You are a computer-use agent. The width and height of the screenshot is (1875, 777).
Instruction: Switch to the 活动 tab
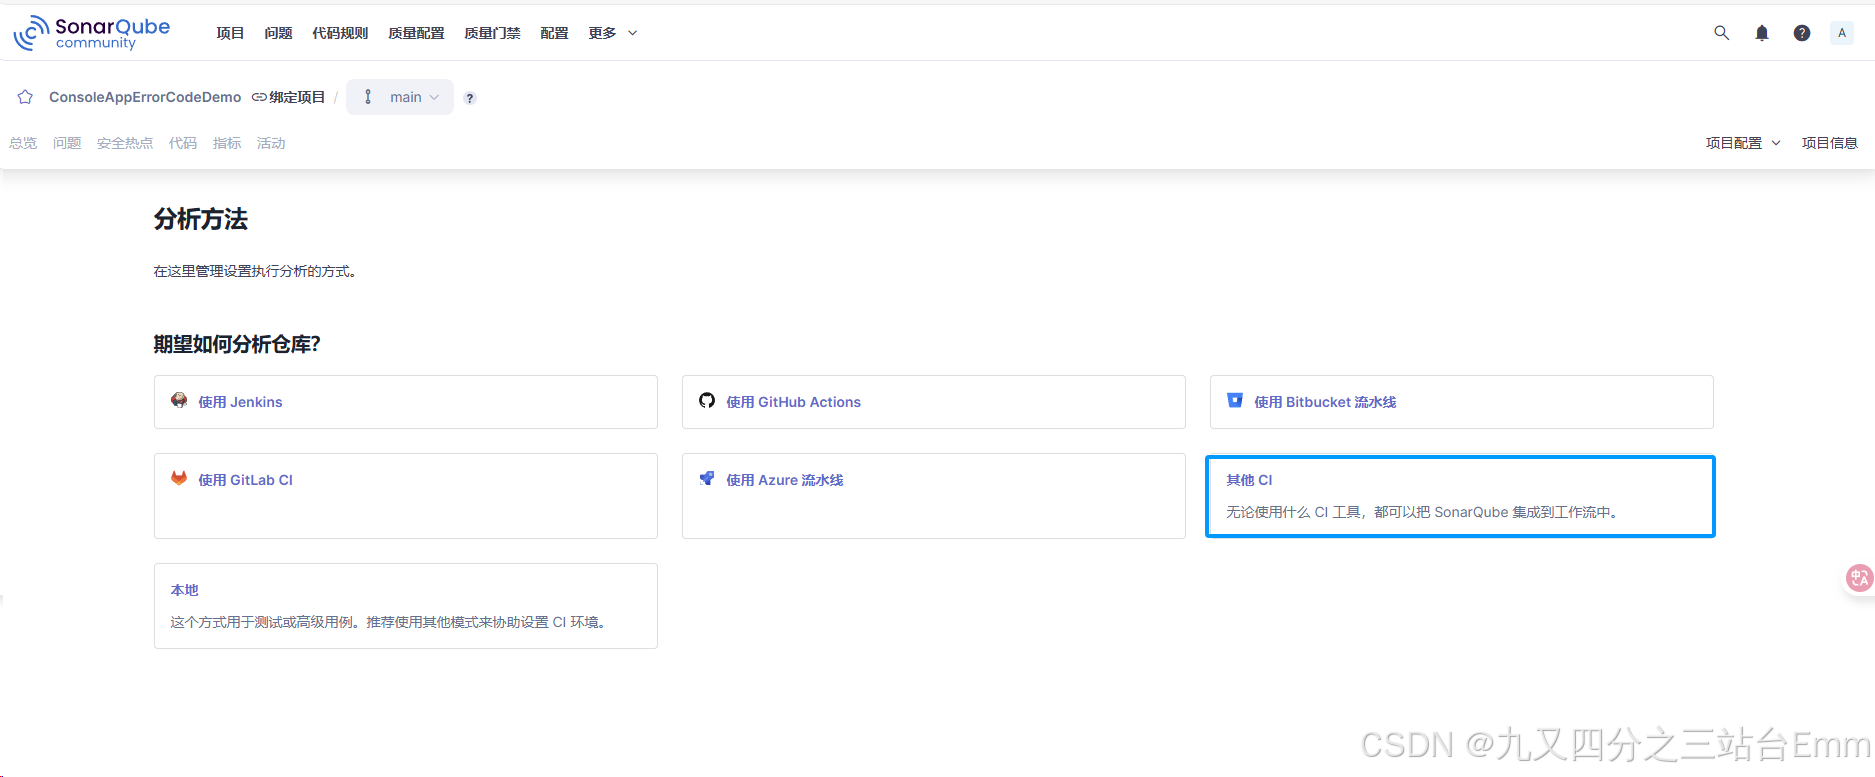coord(271,143)
